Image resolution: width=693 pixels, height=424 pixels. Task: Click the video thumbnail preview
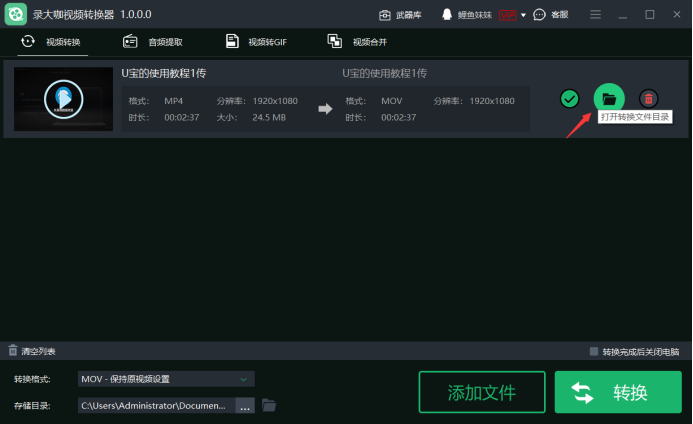[x=63, y=98]
